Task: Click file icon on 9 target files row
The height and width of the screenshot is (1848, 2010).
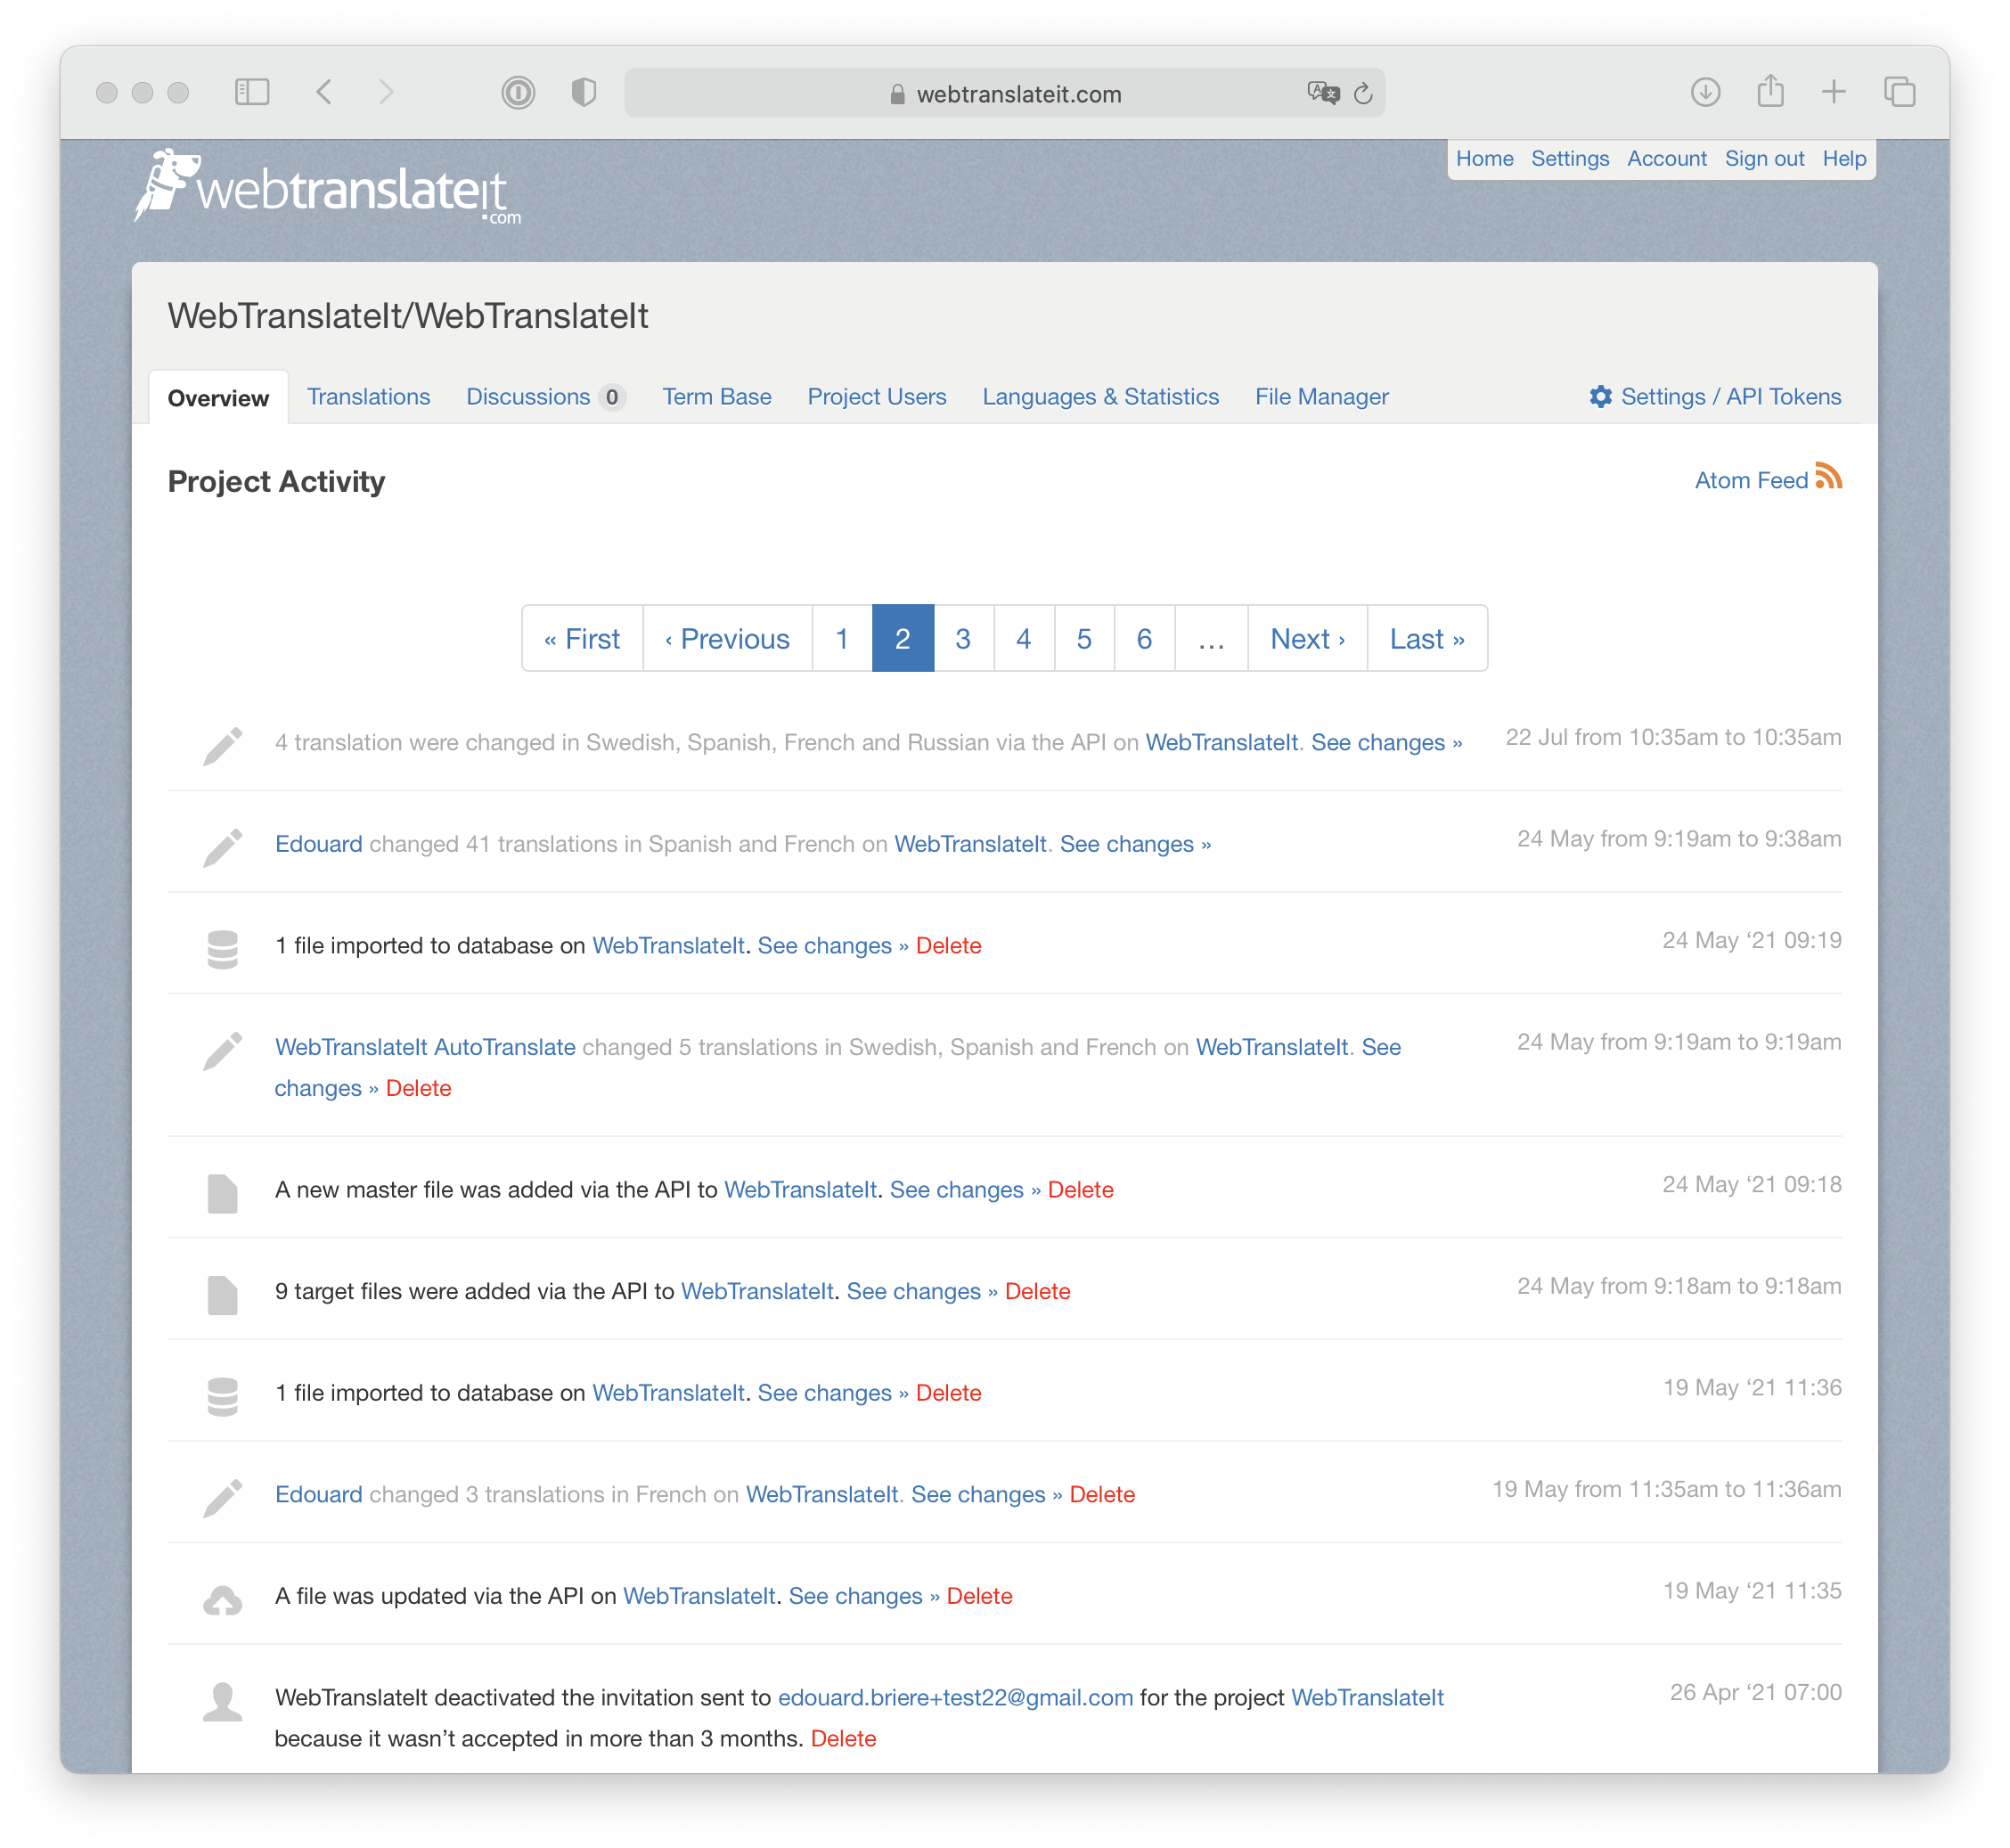Action: click(222, 1294)
